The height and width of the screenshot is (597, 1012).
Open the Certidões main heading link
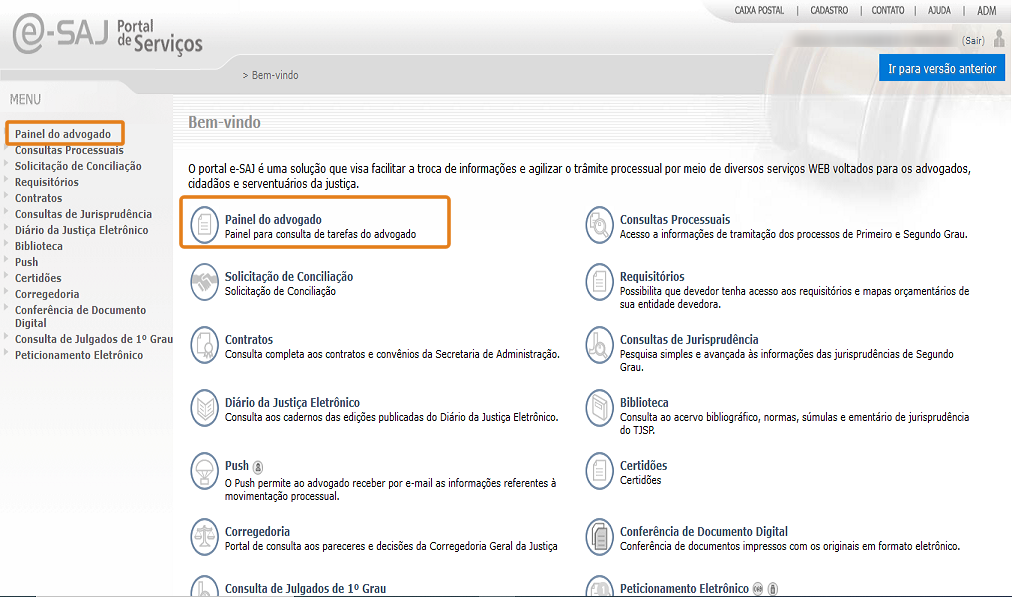[x=643, y=465]
